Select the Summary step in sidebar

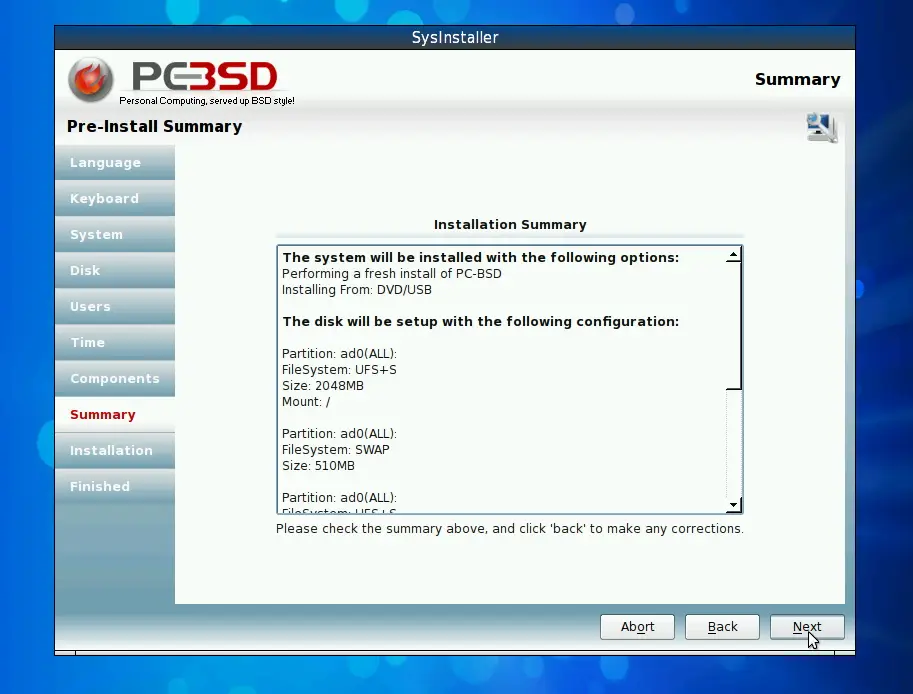[115, 415]
